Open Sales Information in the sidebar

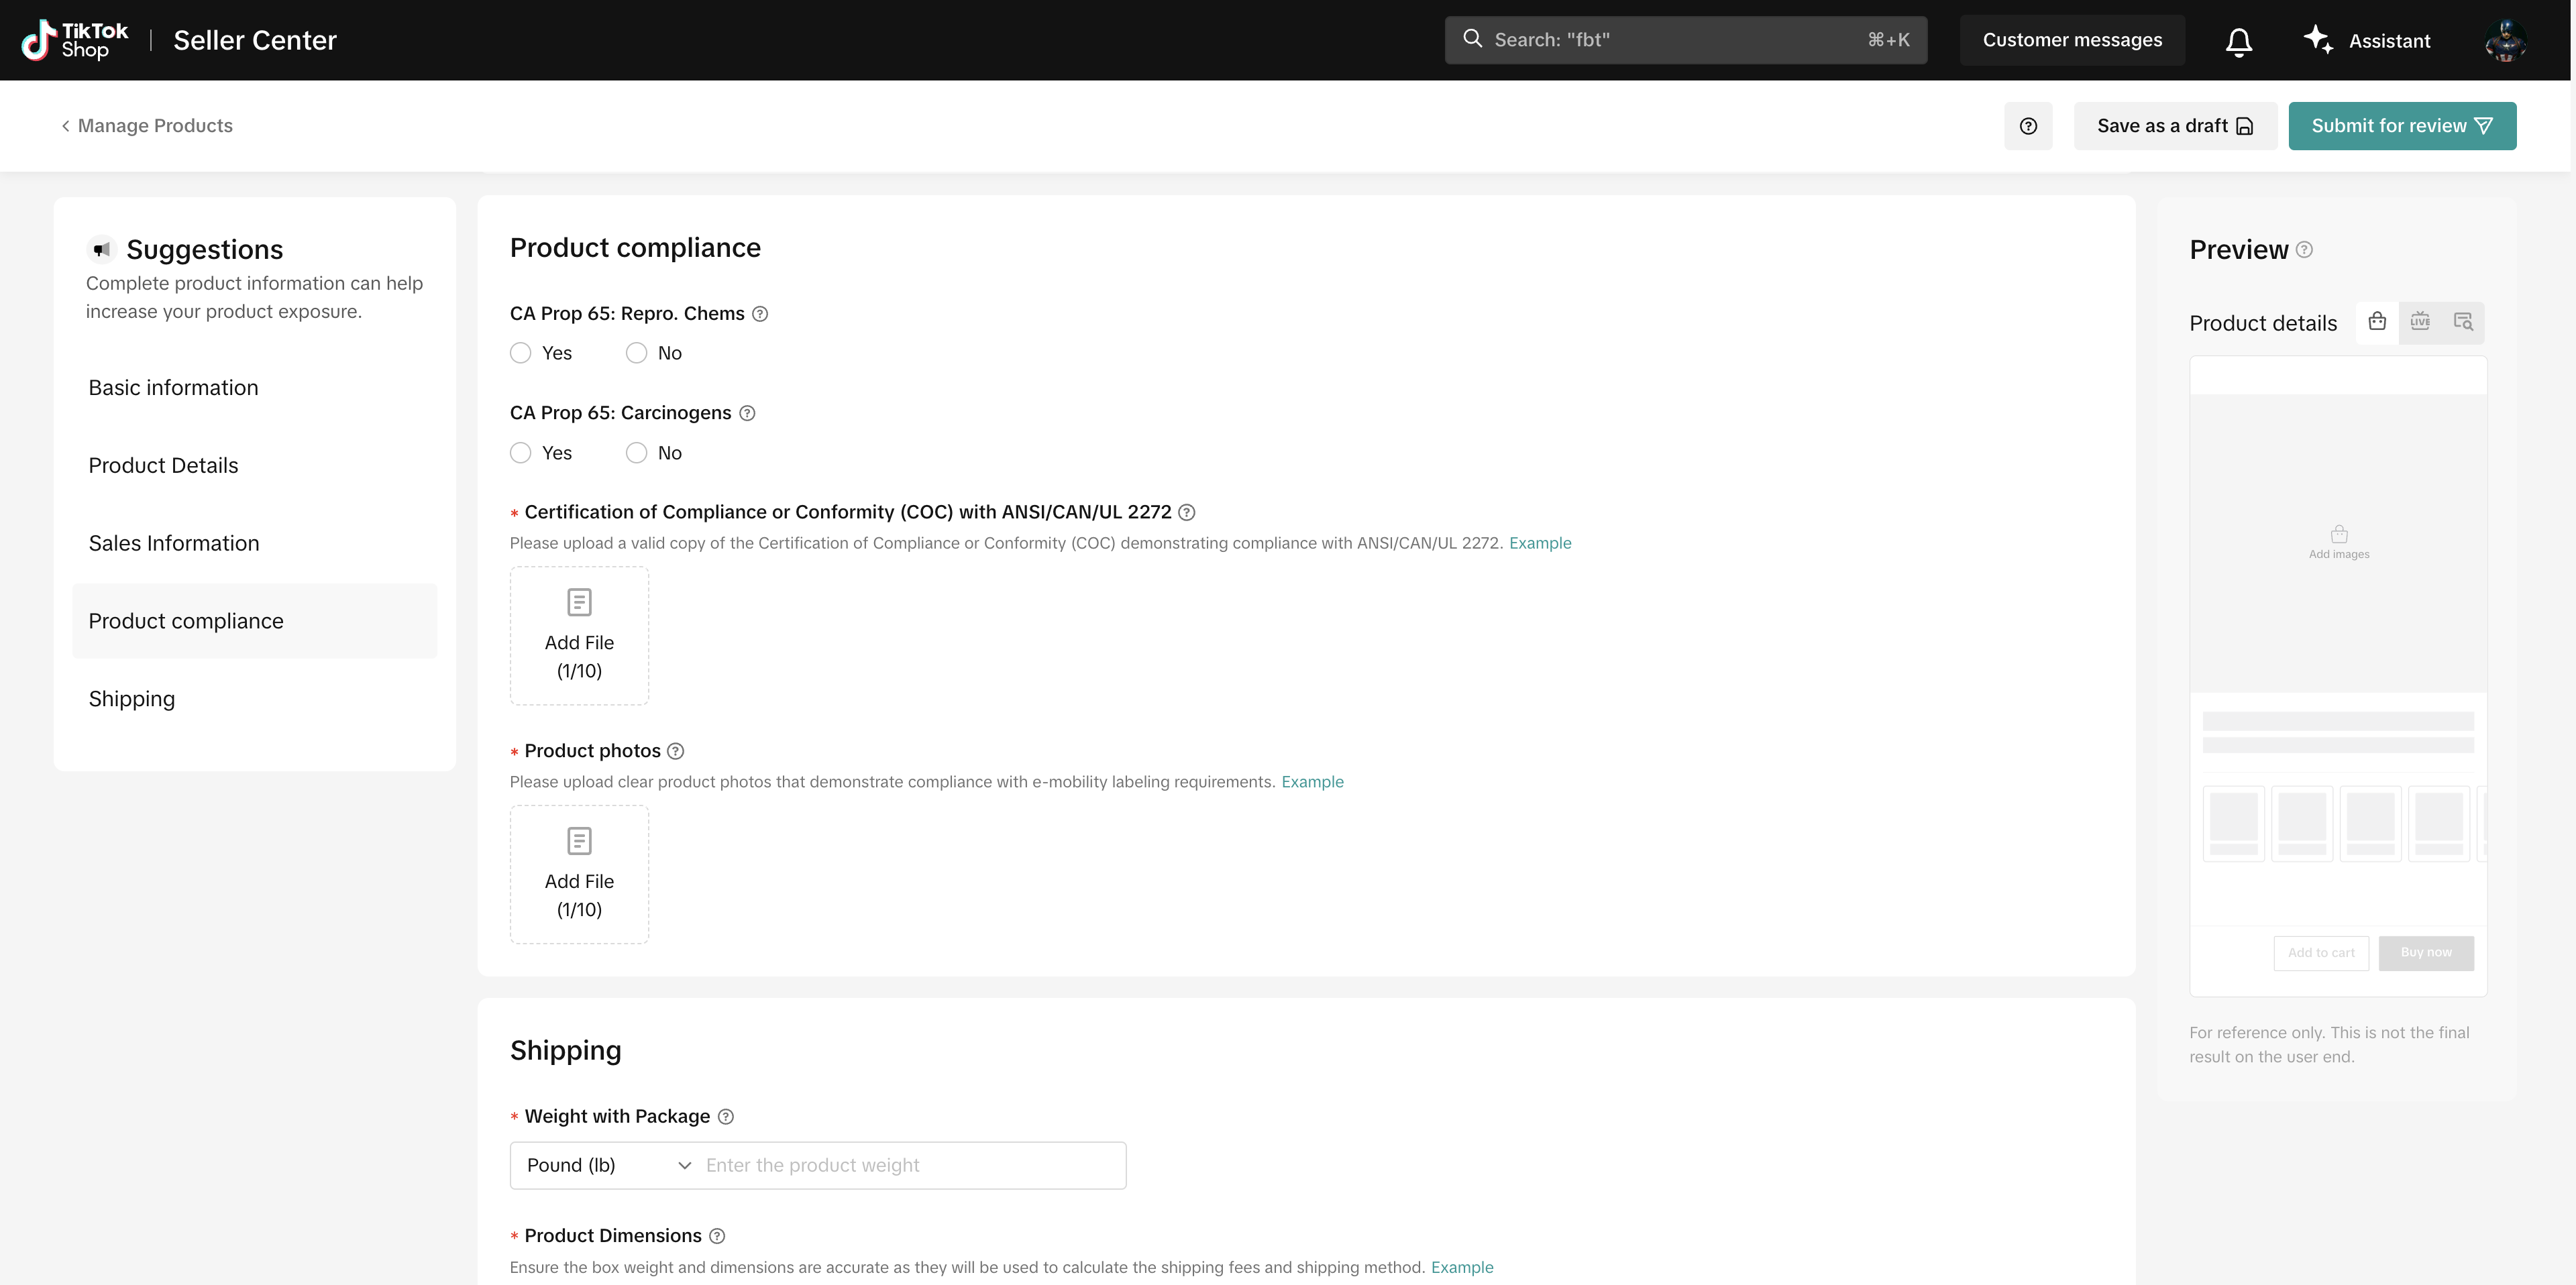pos(174,543)
